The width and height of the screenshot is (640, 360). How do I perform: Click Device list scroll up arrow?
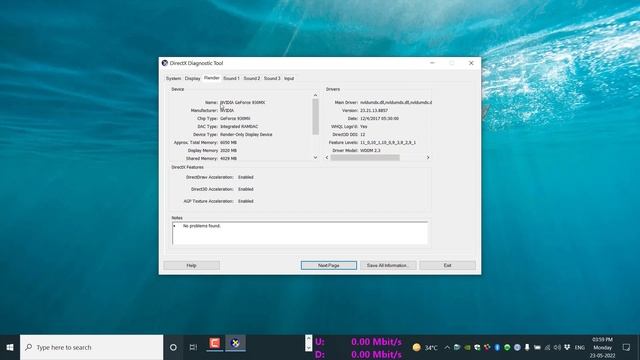tap(315, 95)
